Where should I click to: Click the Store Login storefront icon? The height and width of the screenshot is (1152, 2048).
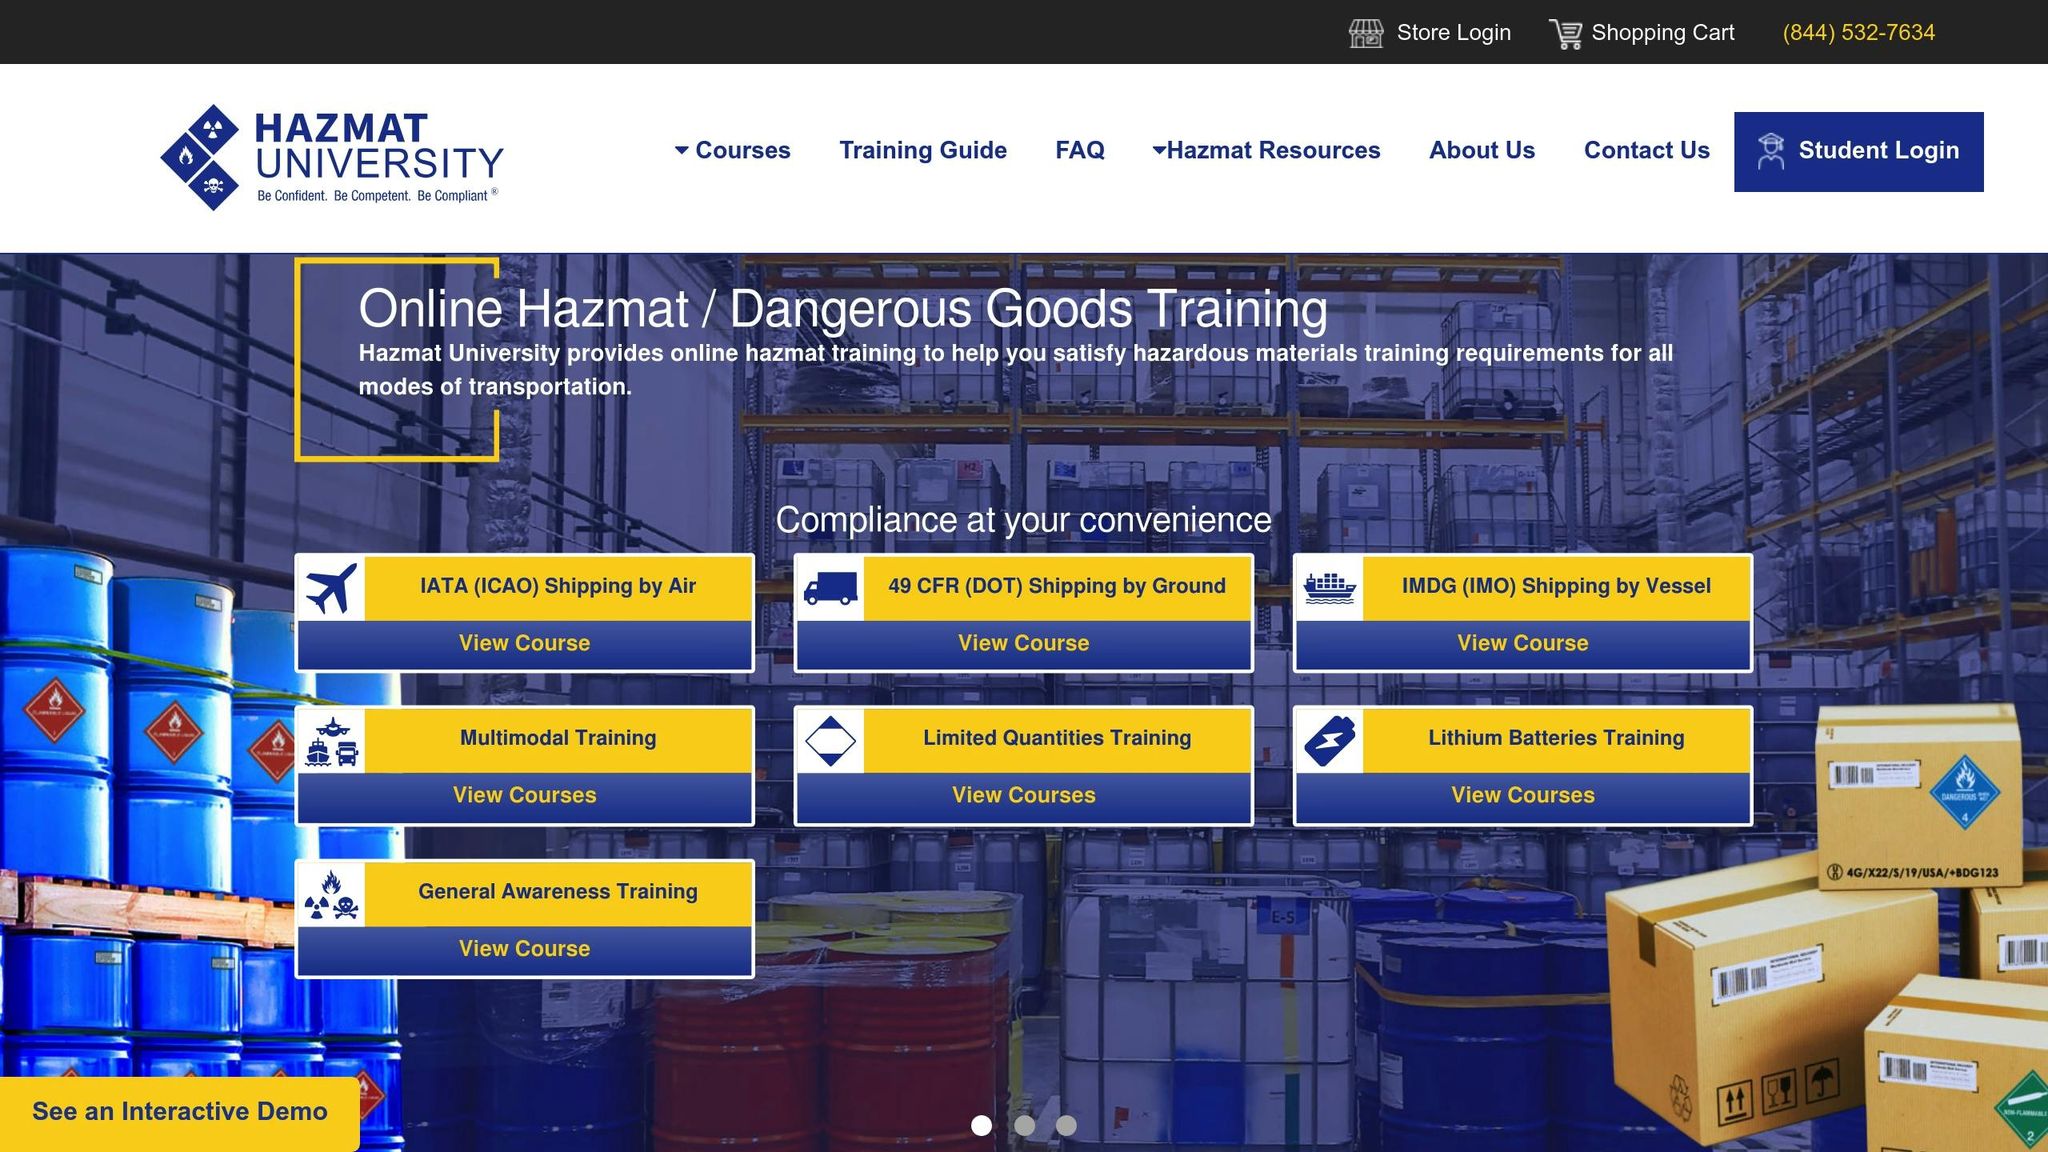click(x=1366, y=33)
